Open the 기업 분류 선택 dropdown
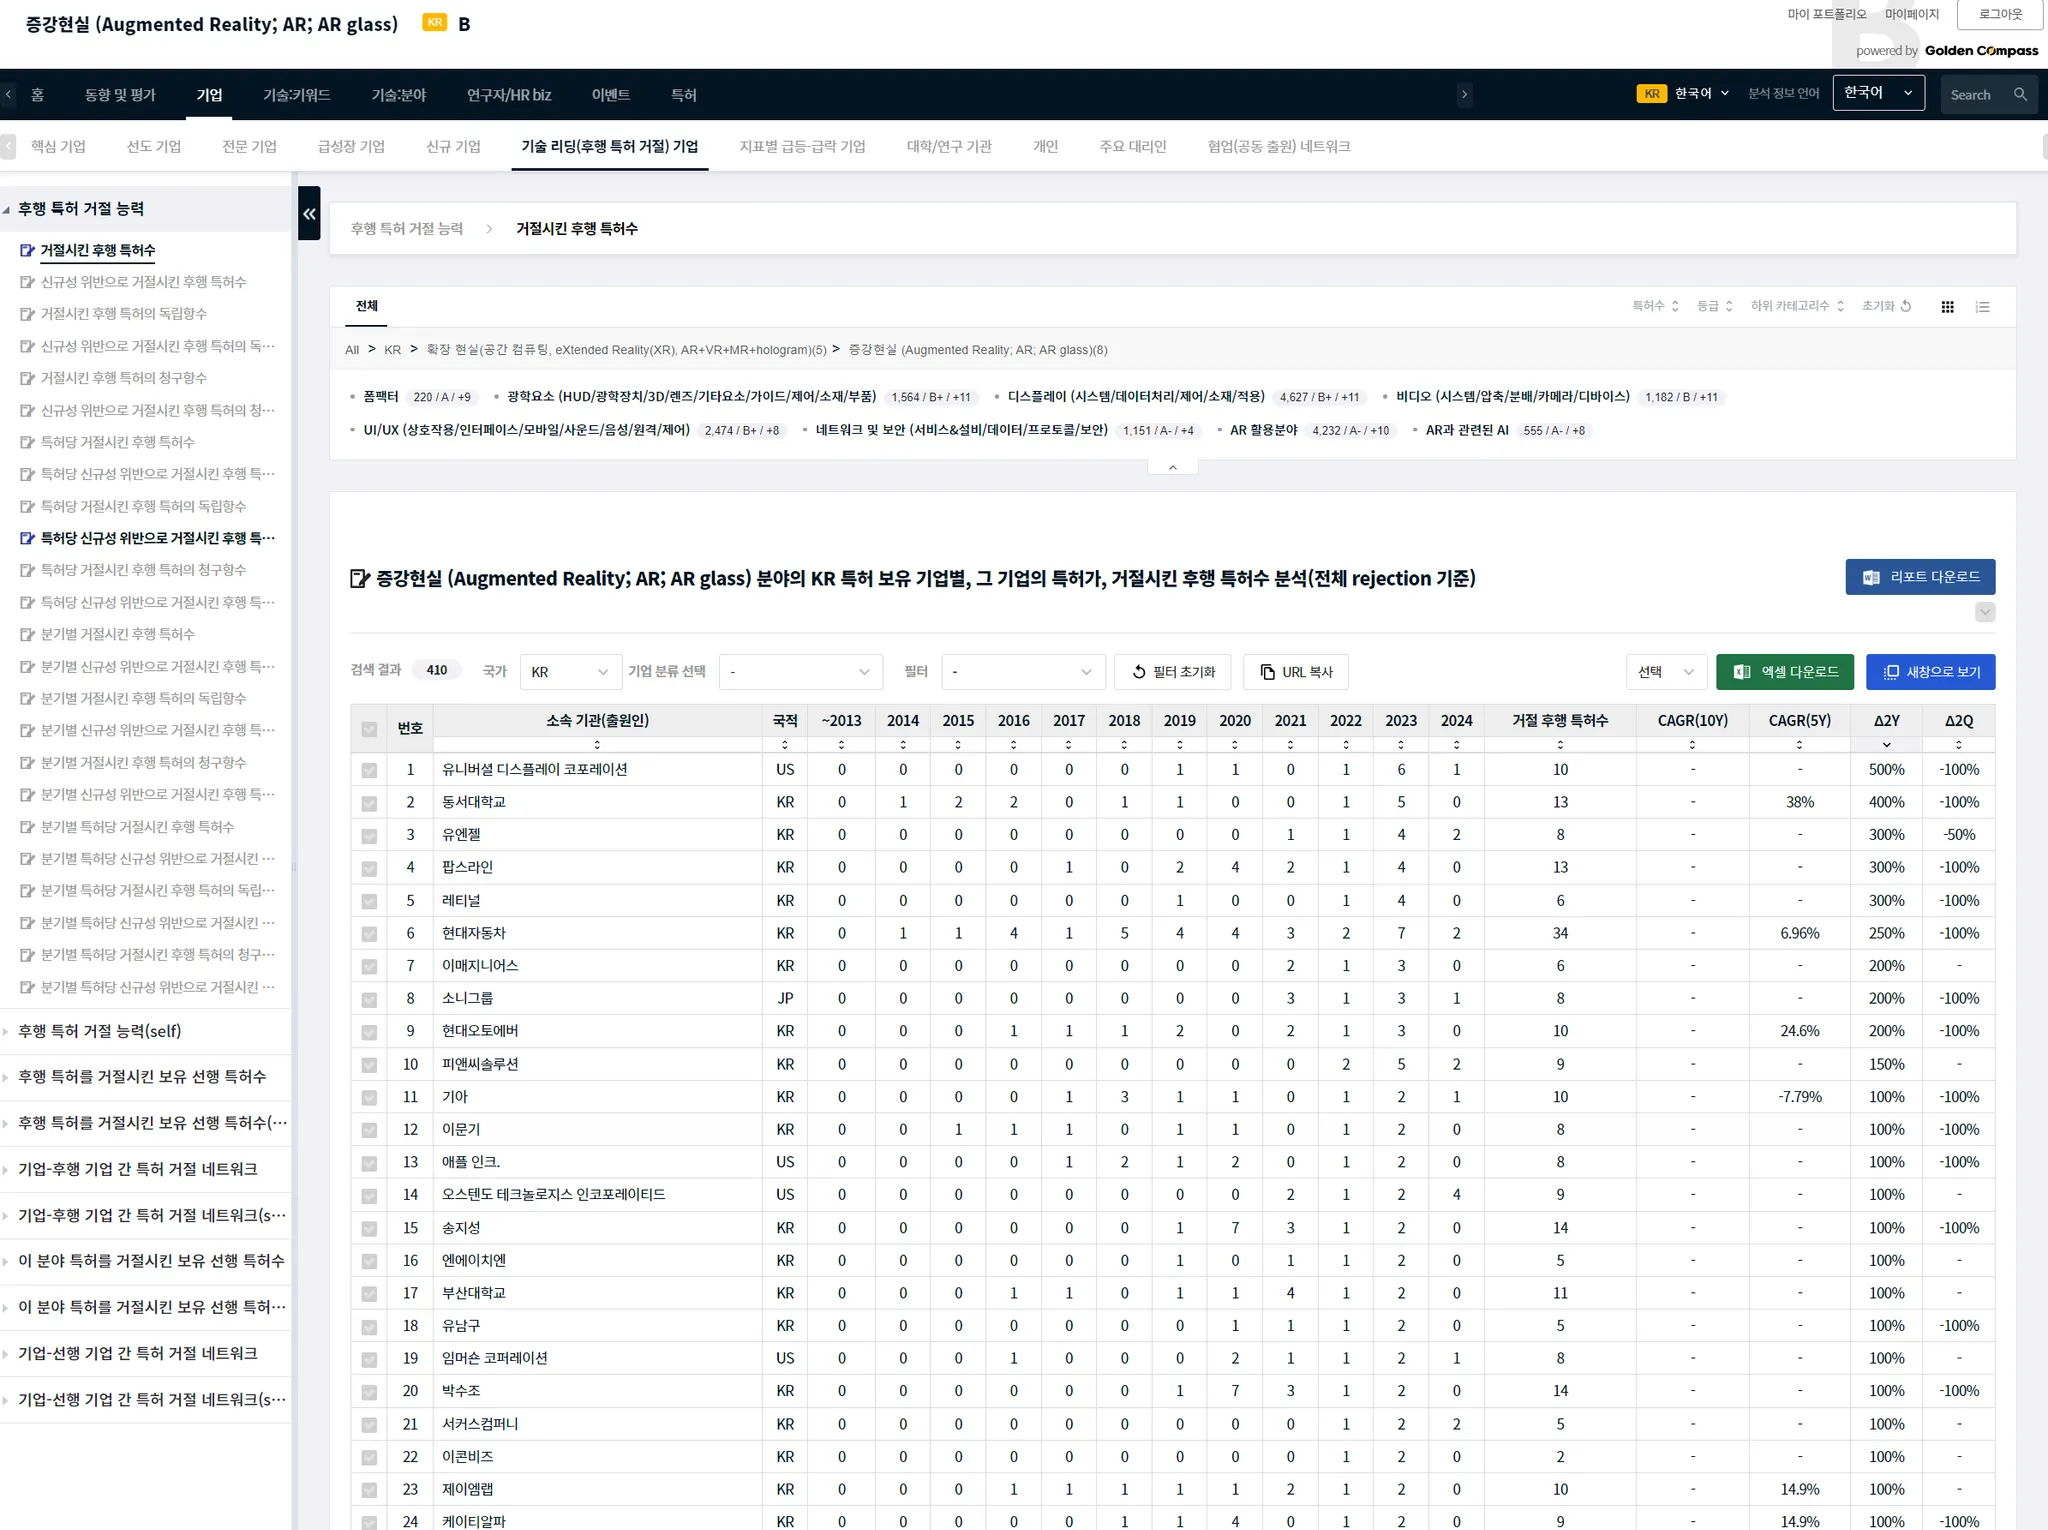Viewport: 2048px width, 1530px height. click(800, 672)
